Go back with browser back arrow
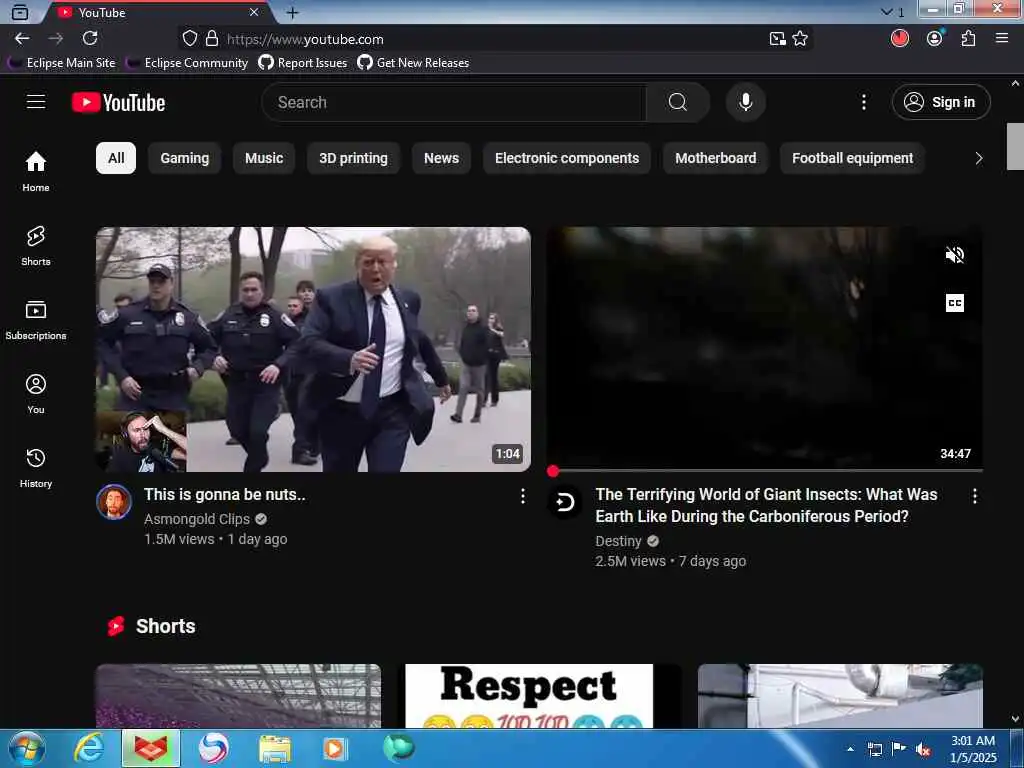1024x768 pixels. [22, 39]
